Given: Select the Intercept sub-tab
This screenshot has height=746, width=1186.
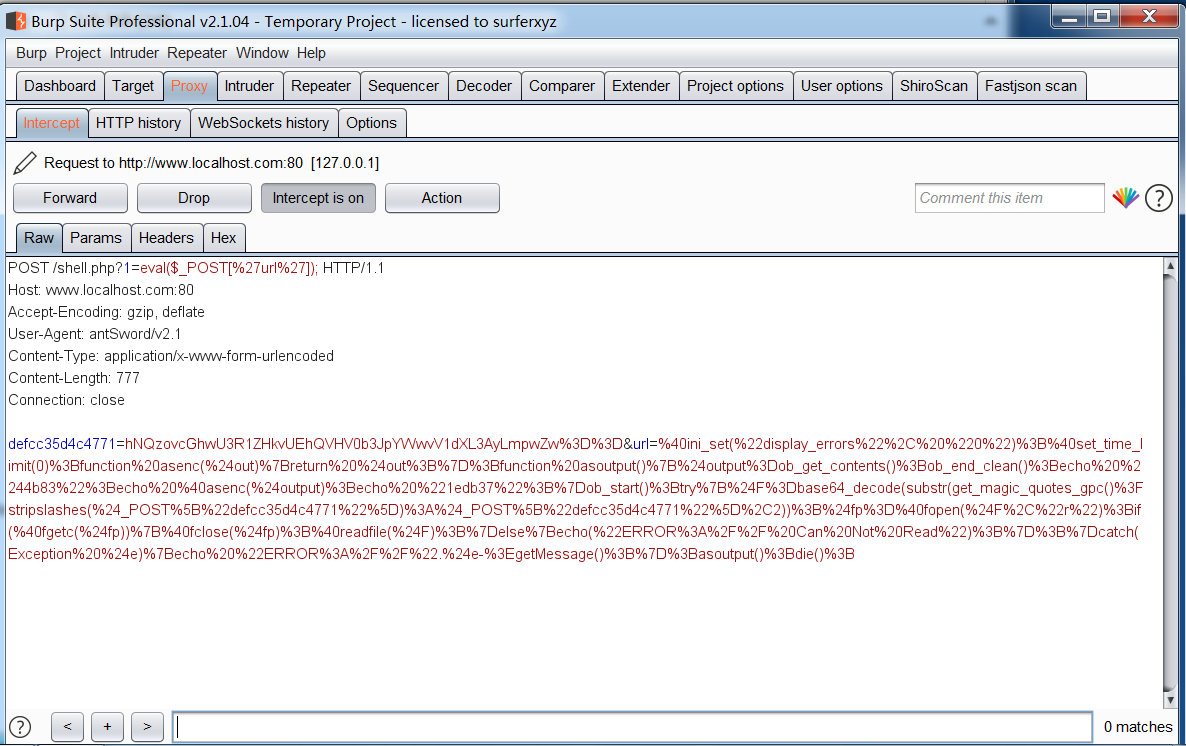Looking at the screenshot, I should [51, 123].
